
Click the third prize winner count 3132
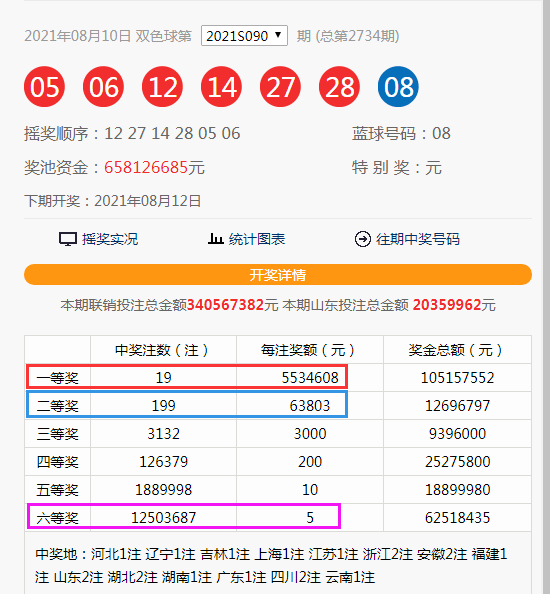[163, 434]
